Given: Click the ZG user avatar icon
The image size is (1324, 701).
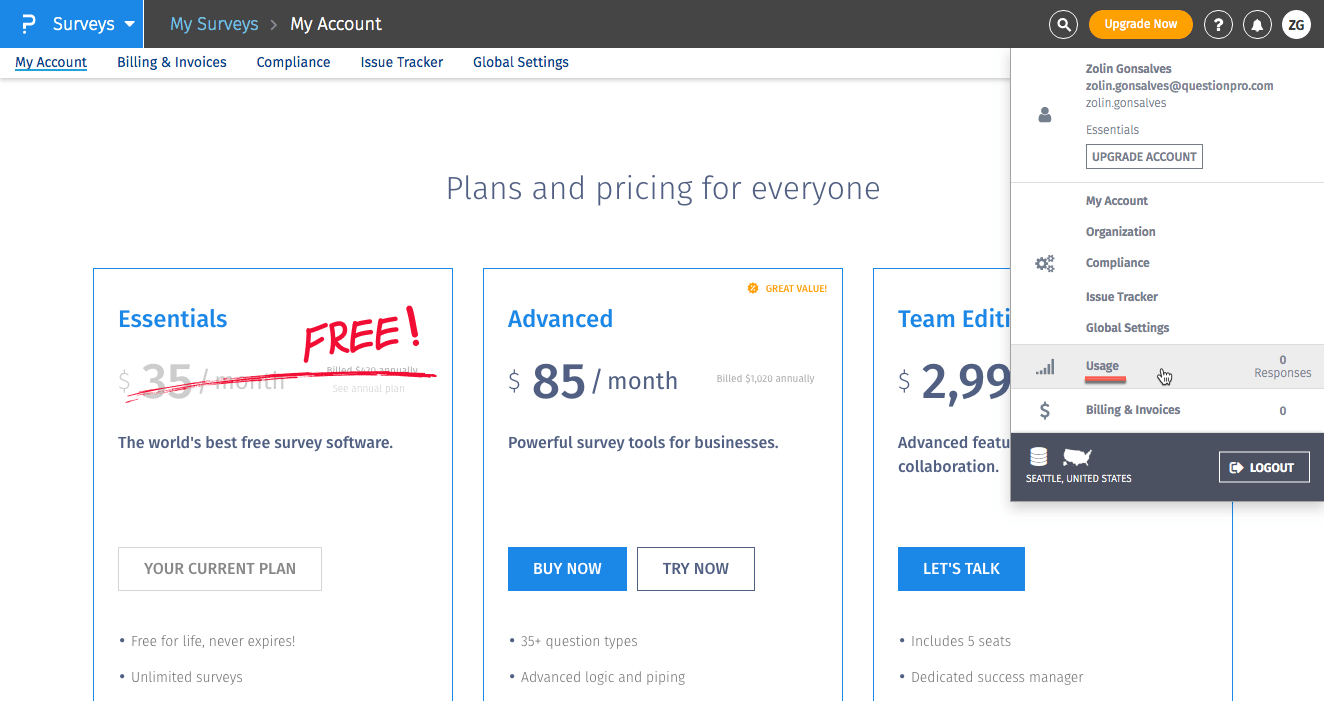Looking at the screenshot, I should pyautogui.click(x=1296, y=24).
